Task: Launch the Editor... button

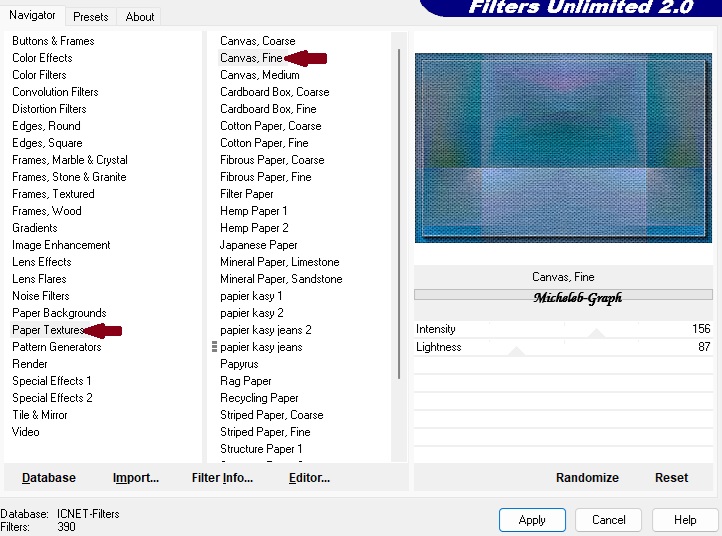Action: click(309, 478)
